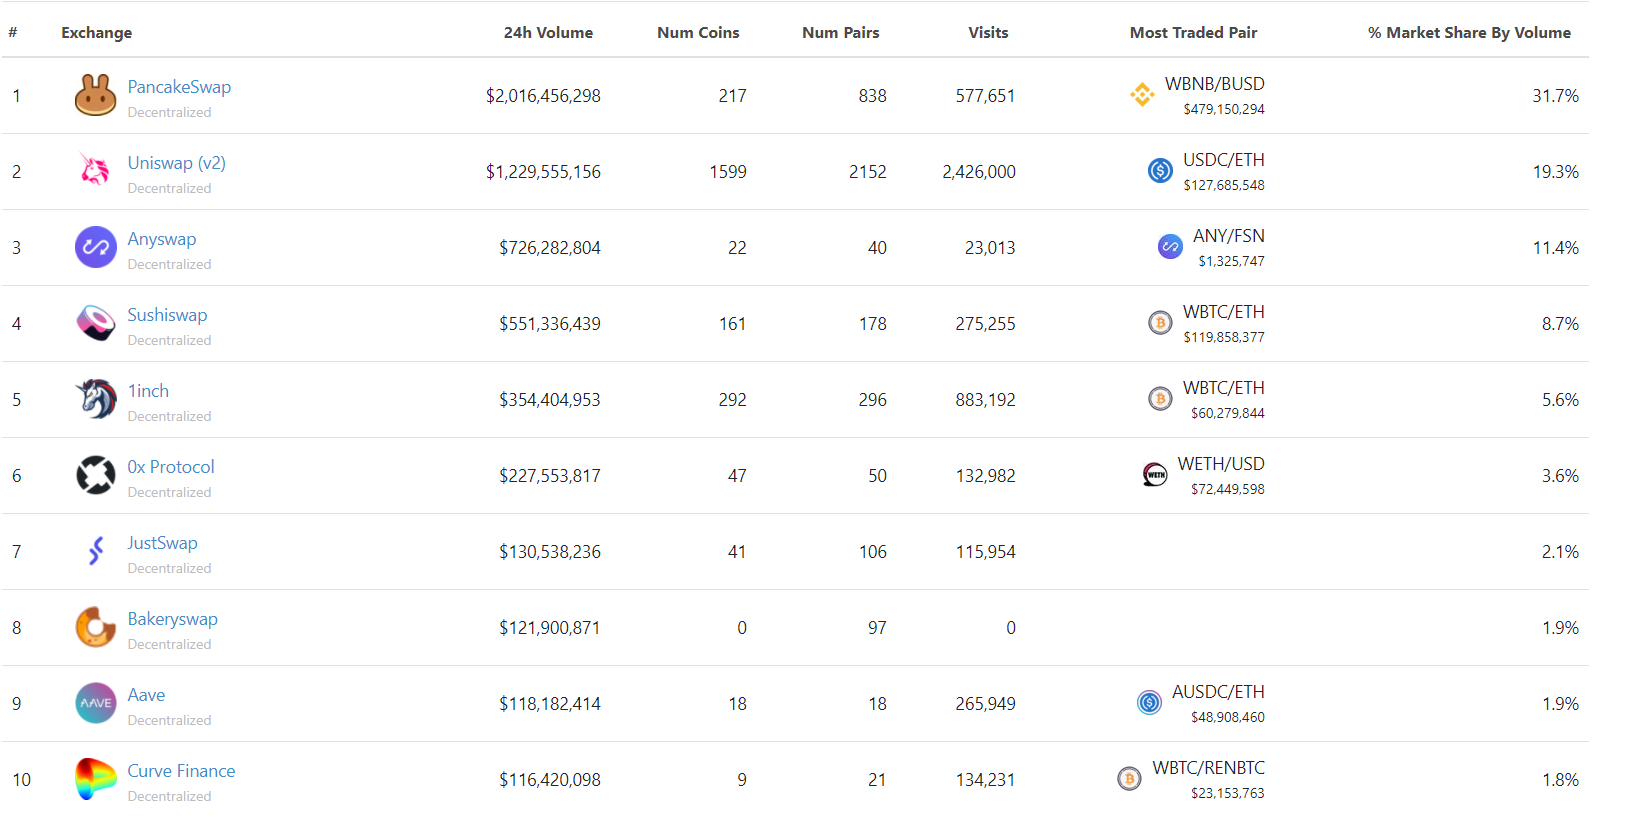The width and height of the screenshot is (1630, 817).
Task: Select 1inch visits value 883,192
Action: tap(985, 400)
